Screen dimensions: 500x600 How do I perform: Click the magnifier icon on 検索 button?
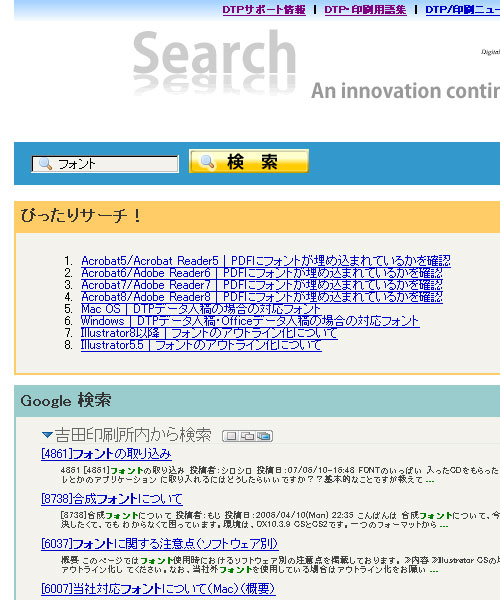tap(207, 161)
